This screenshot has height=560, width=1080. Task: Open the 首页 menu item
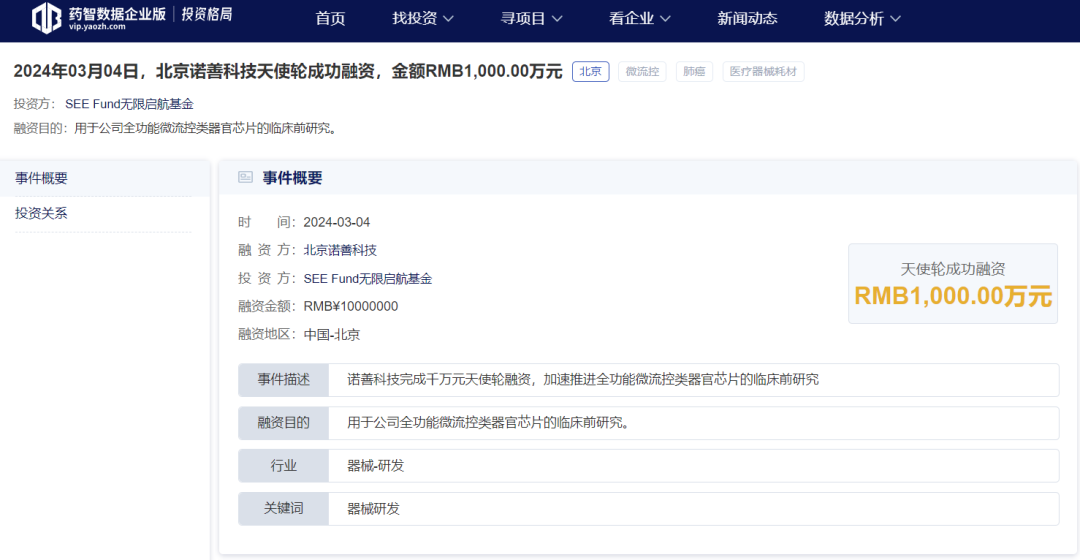pyautogui.click(x=330, y=19)
